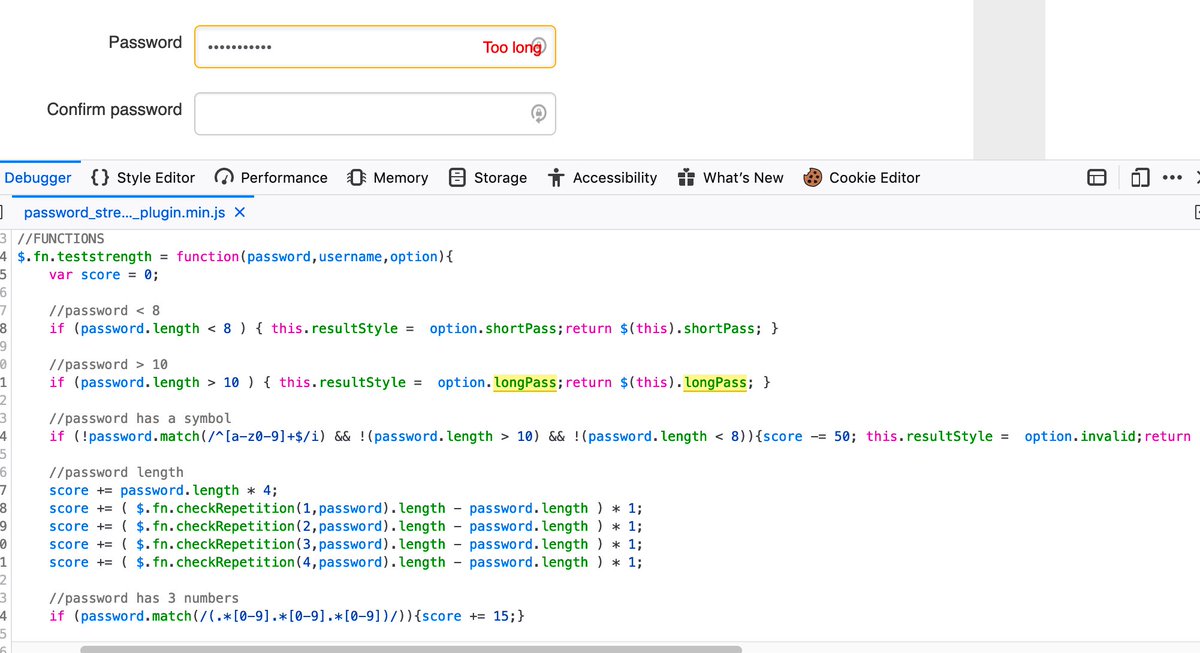Switch the devtools dock layout icon
This screenshot has height=653, width=1200.
click(x=1097, y=178)
